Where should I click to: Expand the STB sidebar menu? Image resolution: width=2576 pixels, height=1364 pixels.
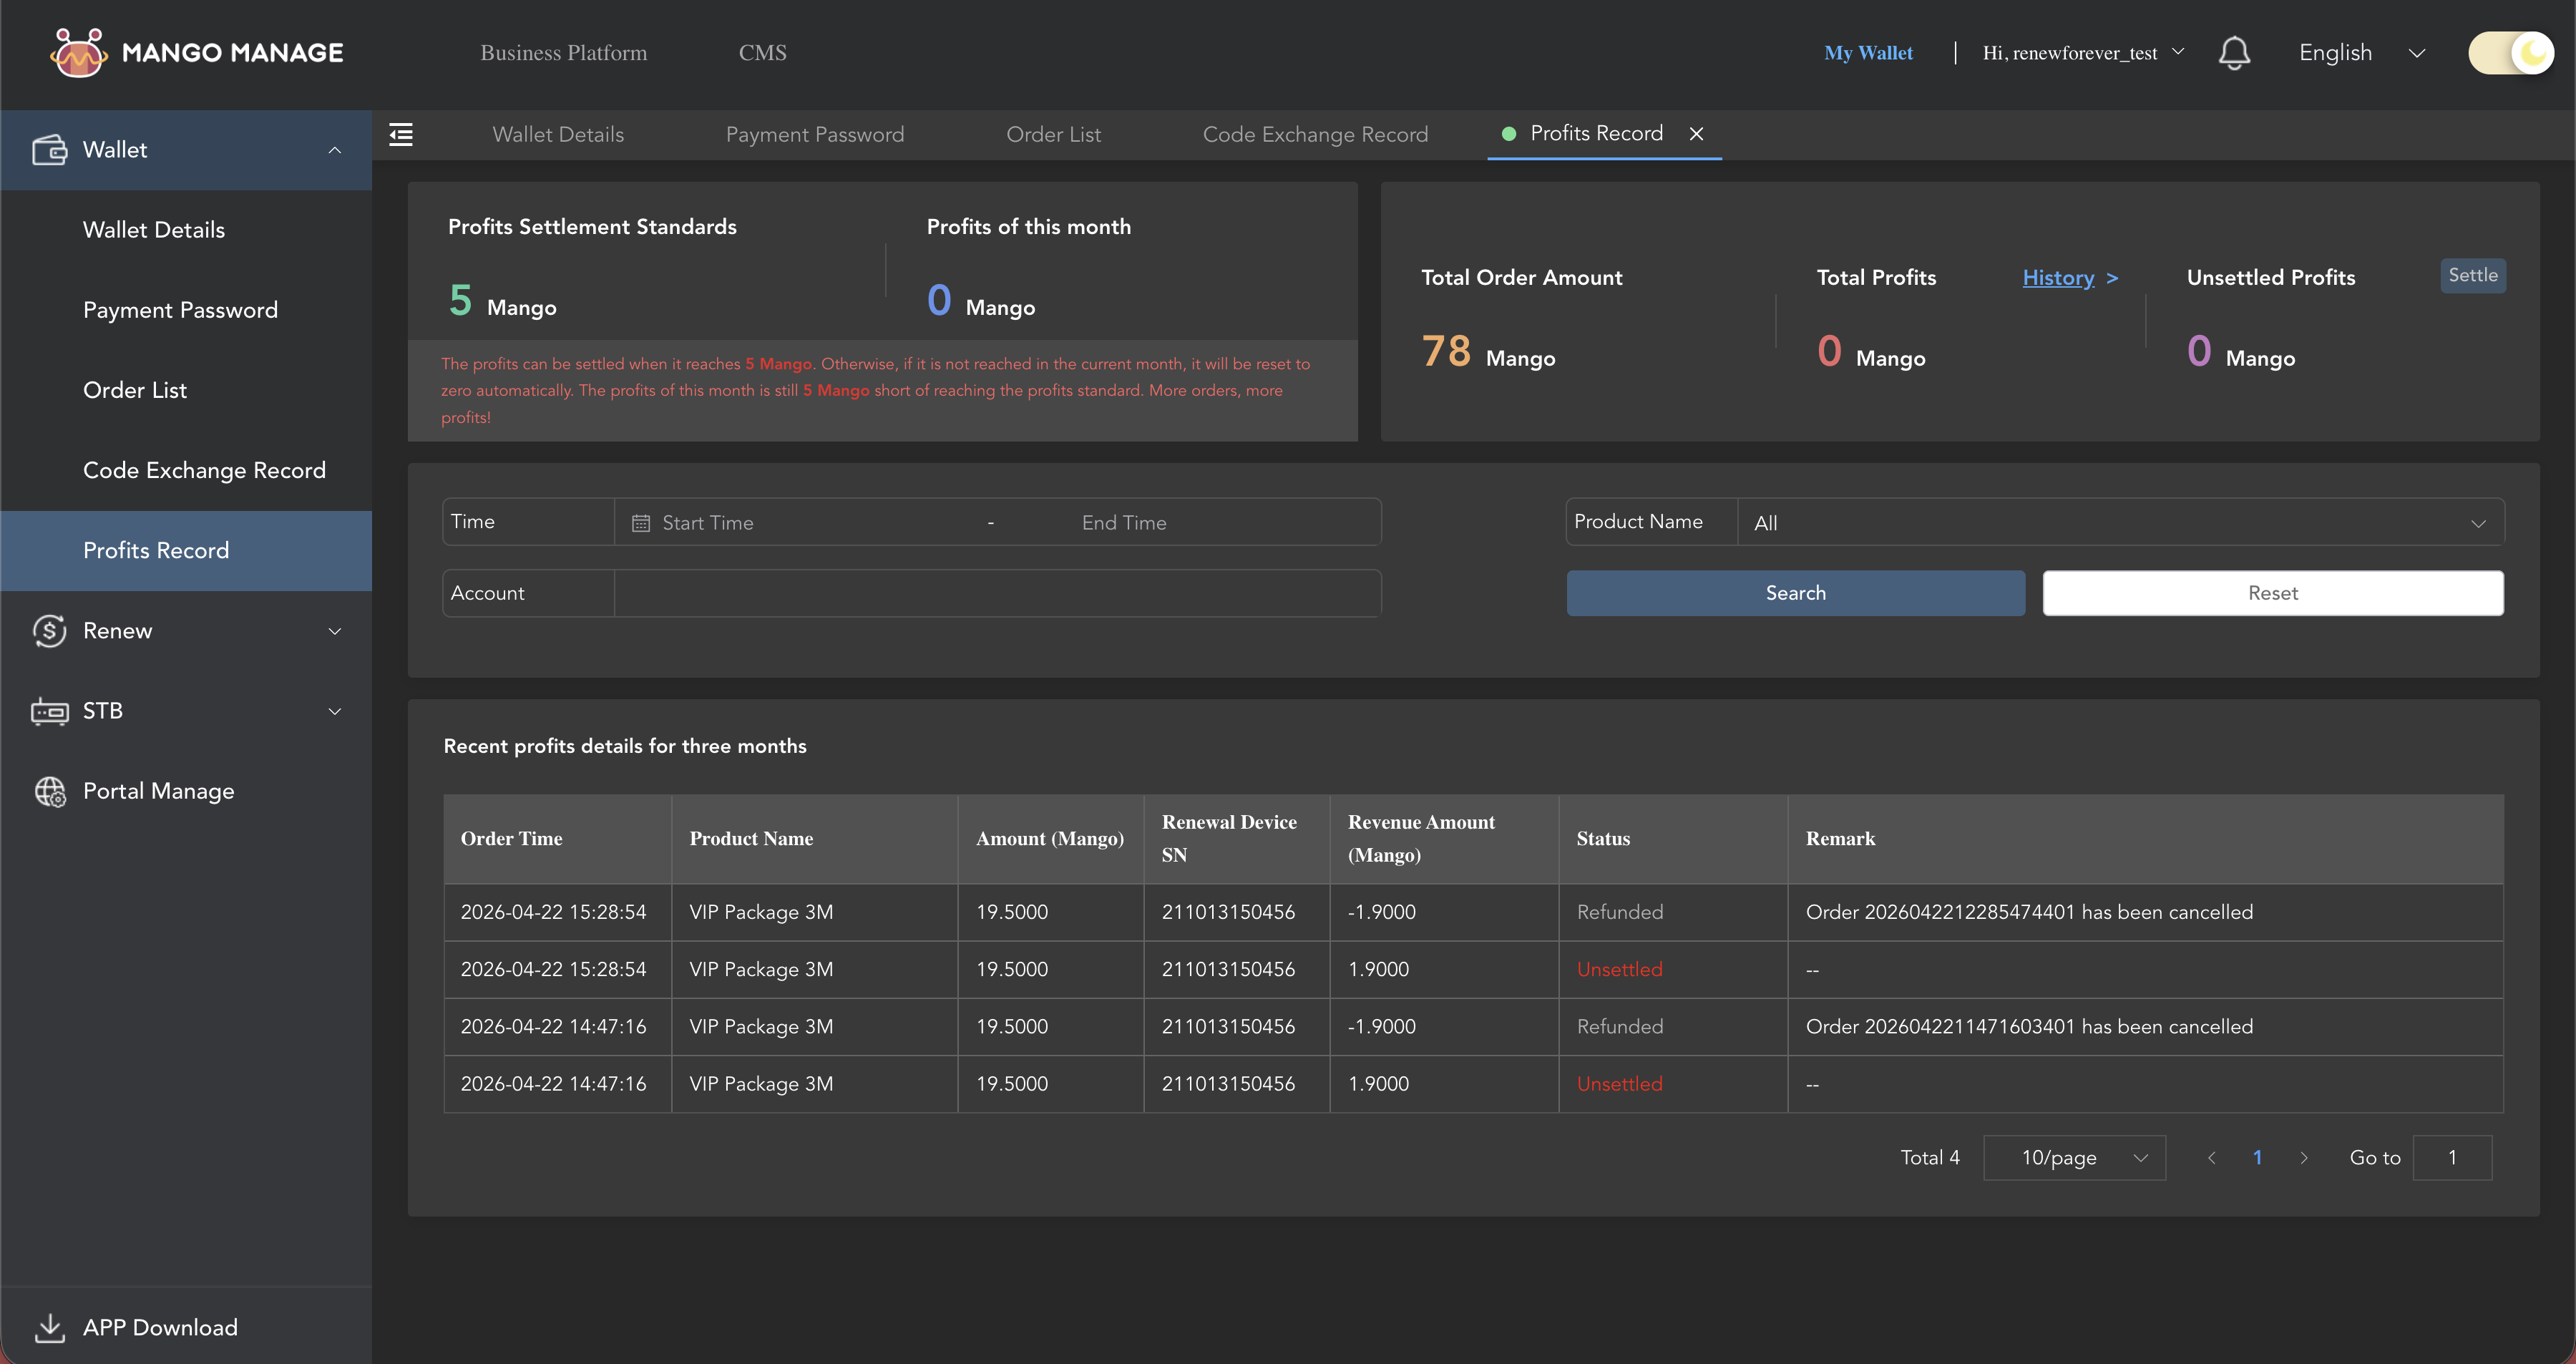coord(334,711)
